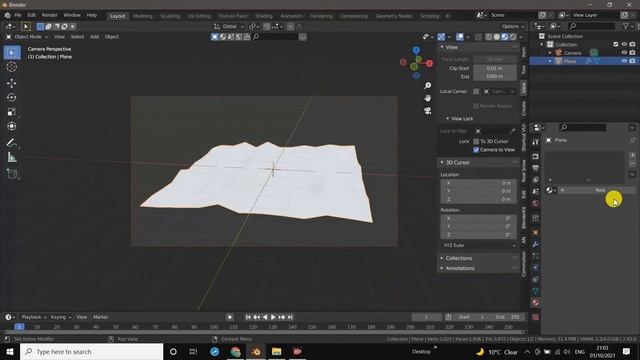
Task: Uncheck Camera to View lock
Action: point(476,150)
